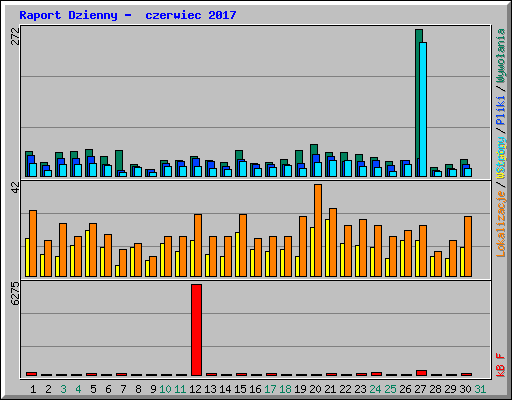Image resolution: width=512 pixels, height=400 pixels.
Task: Click day label 1 on the axis
Action: coord(33,389)
